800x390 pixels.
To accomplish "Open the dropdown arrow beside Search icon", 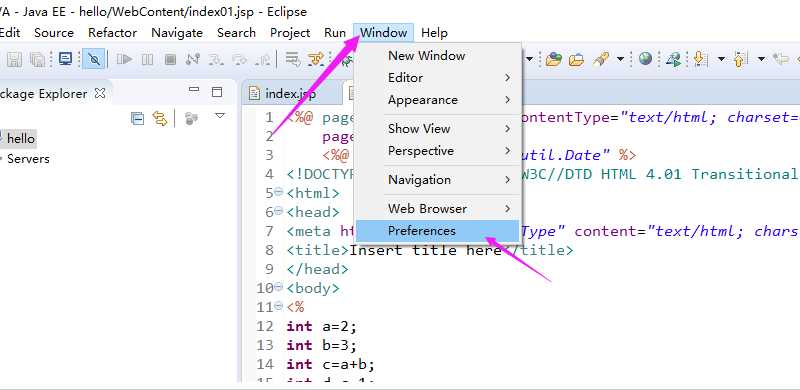I will tap(620, 59).
